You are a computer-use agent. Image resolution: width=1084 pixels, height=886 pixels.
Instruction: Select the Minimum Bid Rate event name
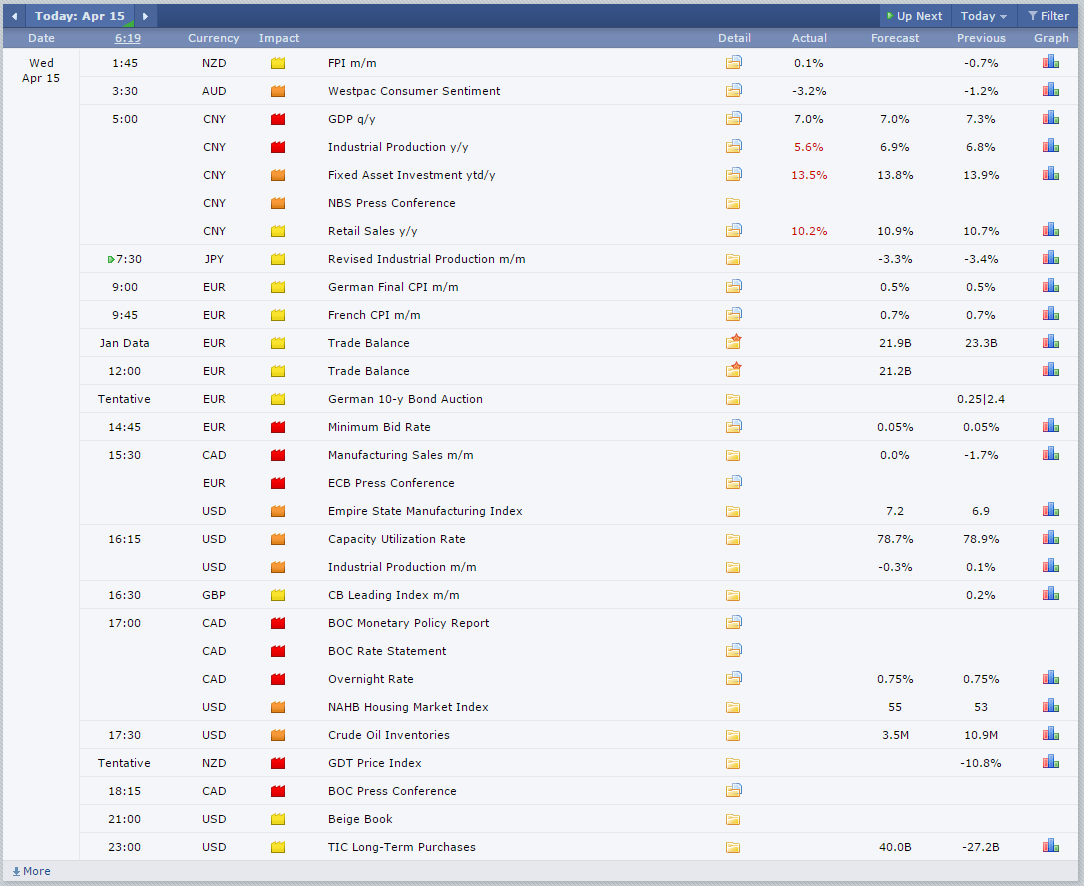379,427
